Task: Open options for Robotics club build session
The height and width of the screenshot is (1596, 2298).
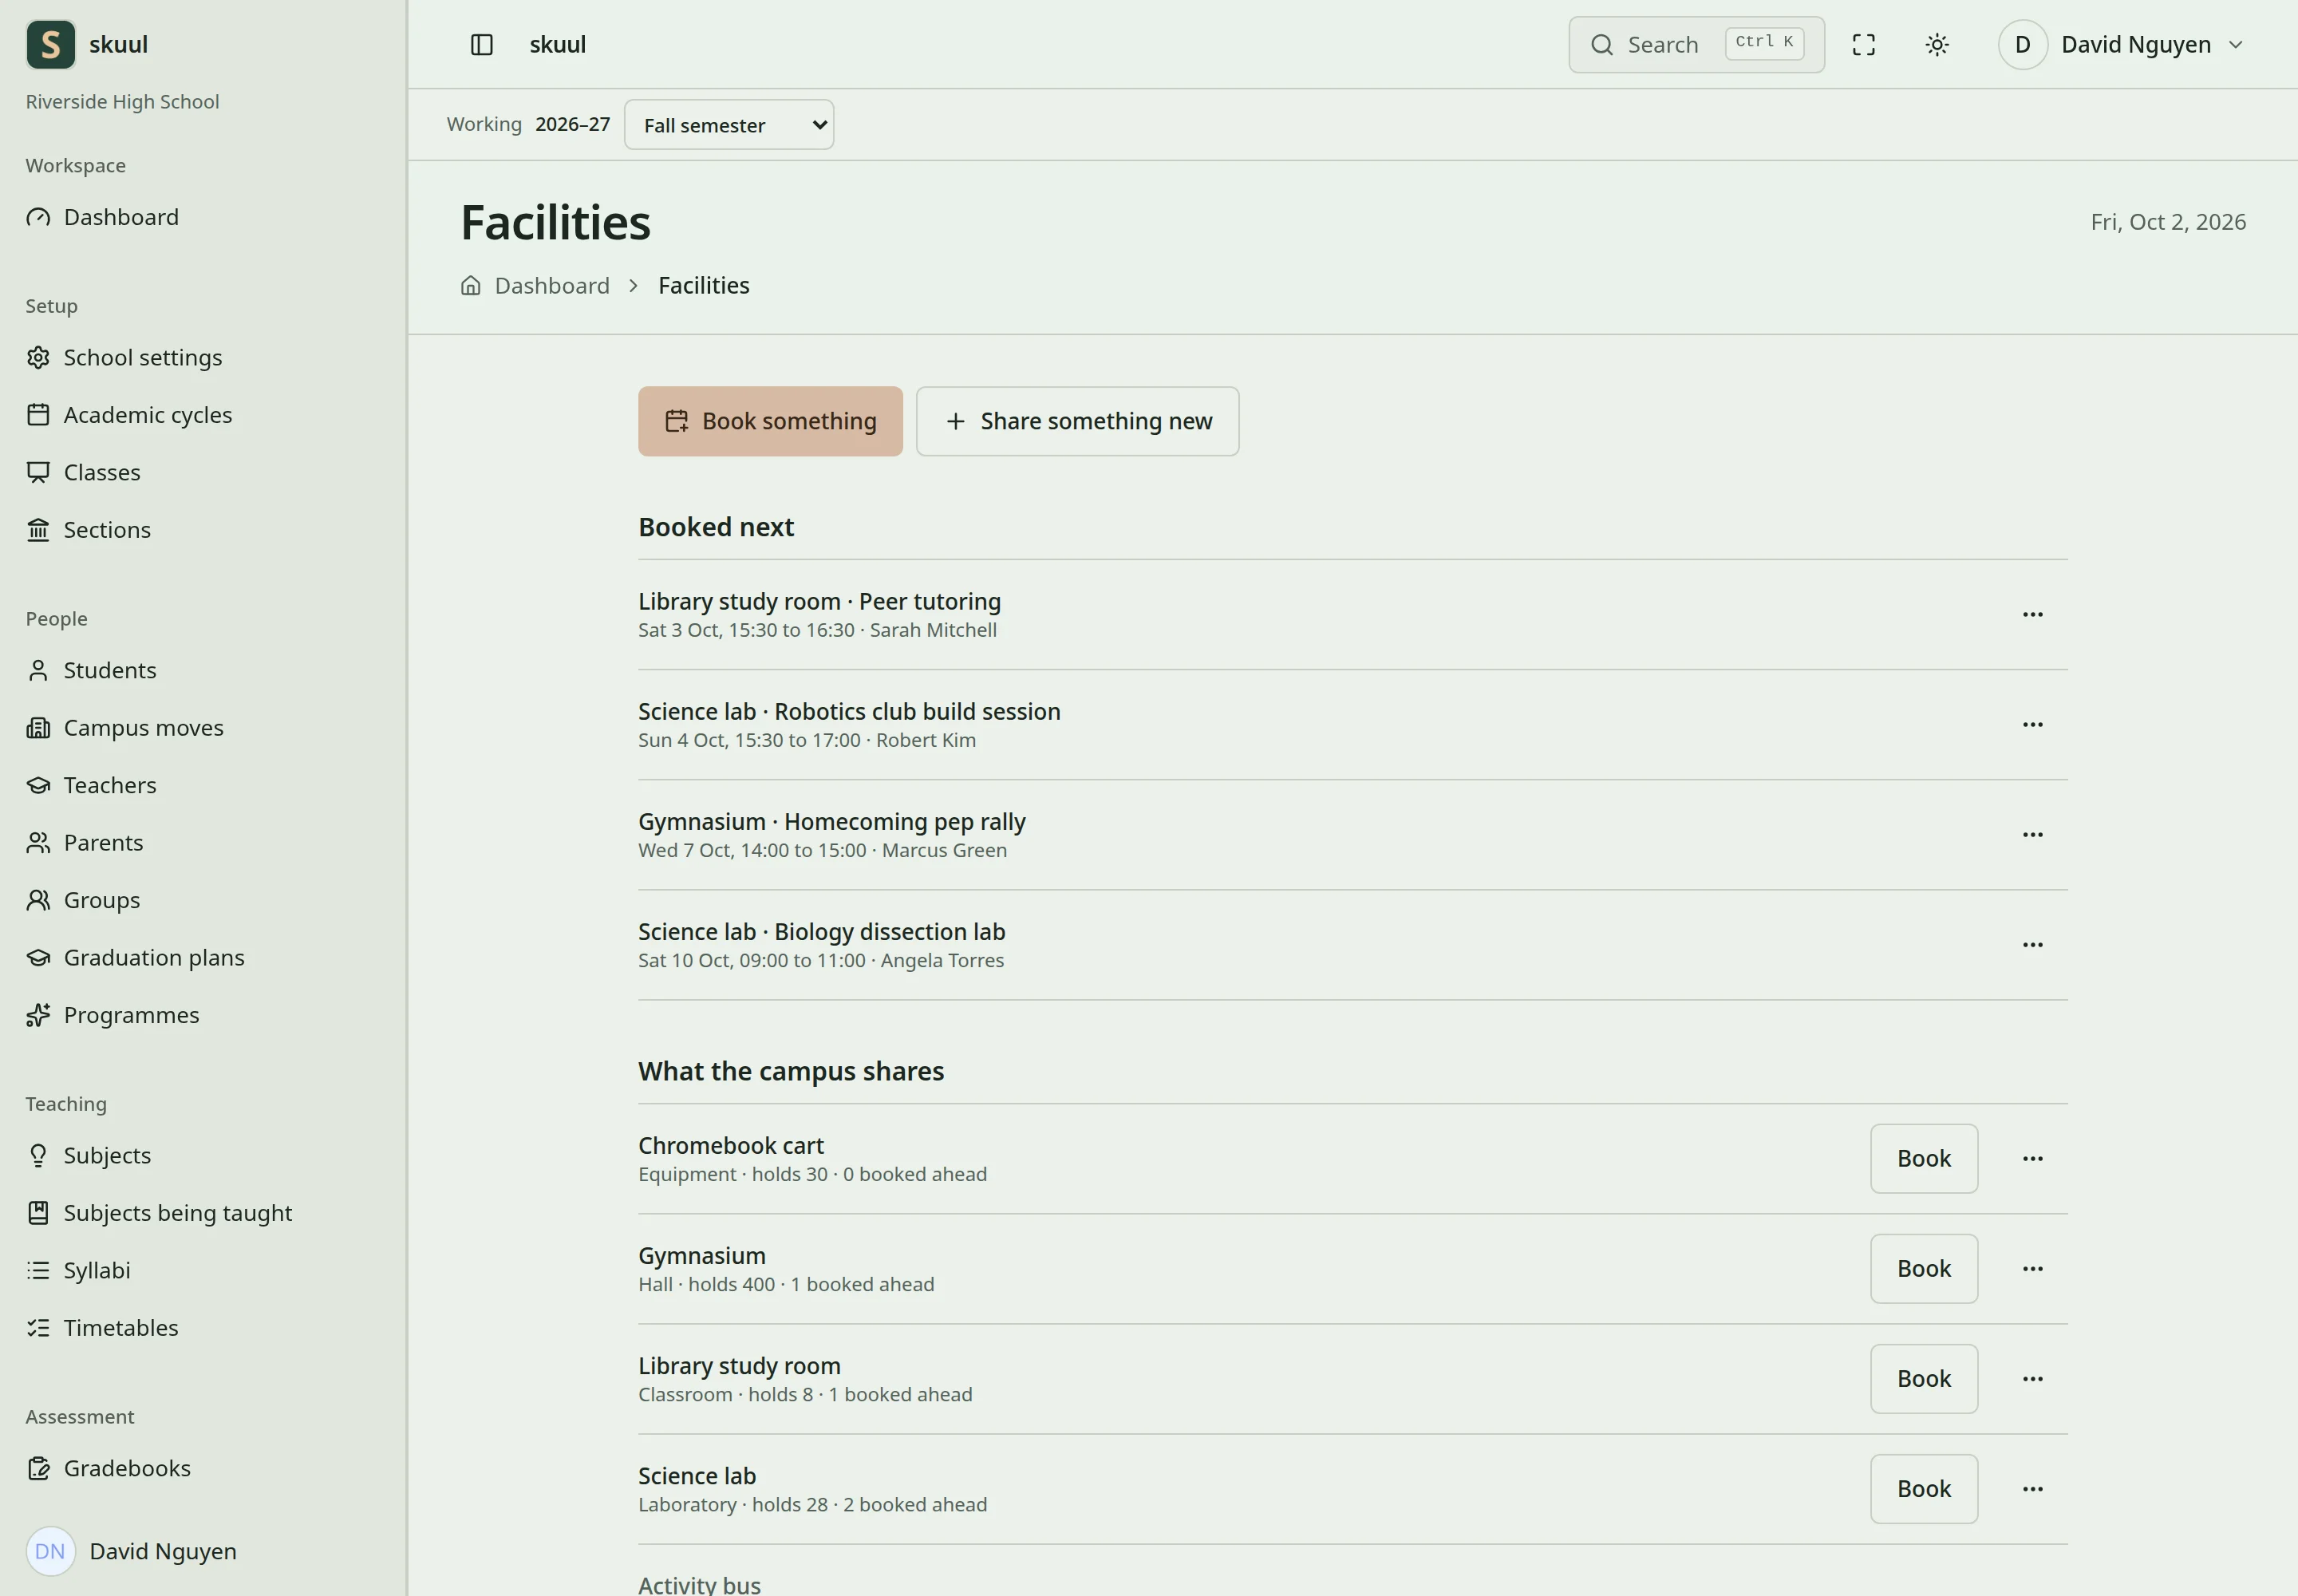Action: [x=2032, y=724]
